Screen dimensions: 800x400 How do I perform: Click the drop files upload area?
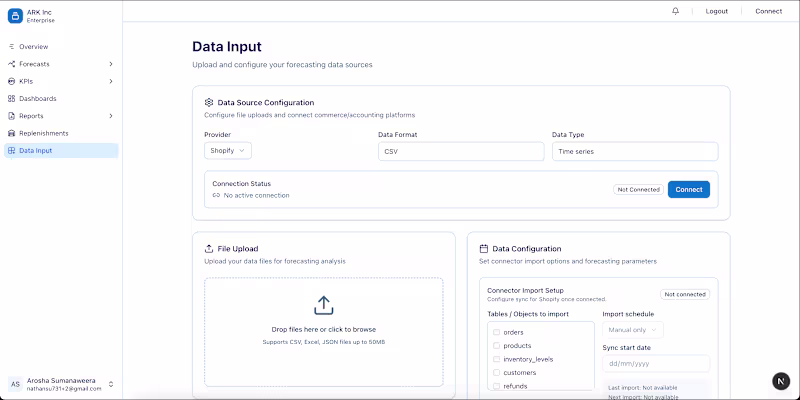(323, 332)
